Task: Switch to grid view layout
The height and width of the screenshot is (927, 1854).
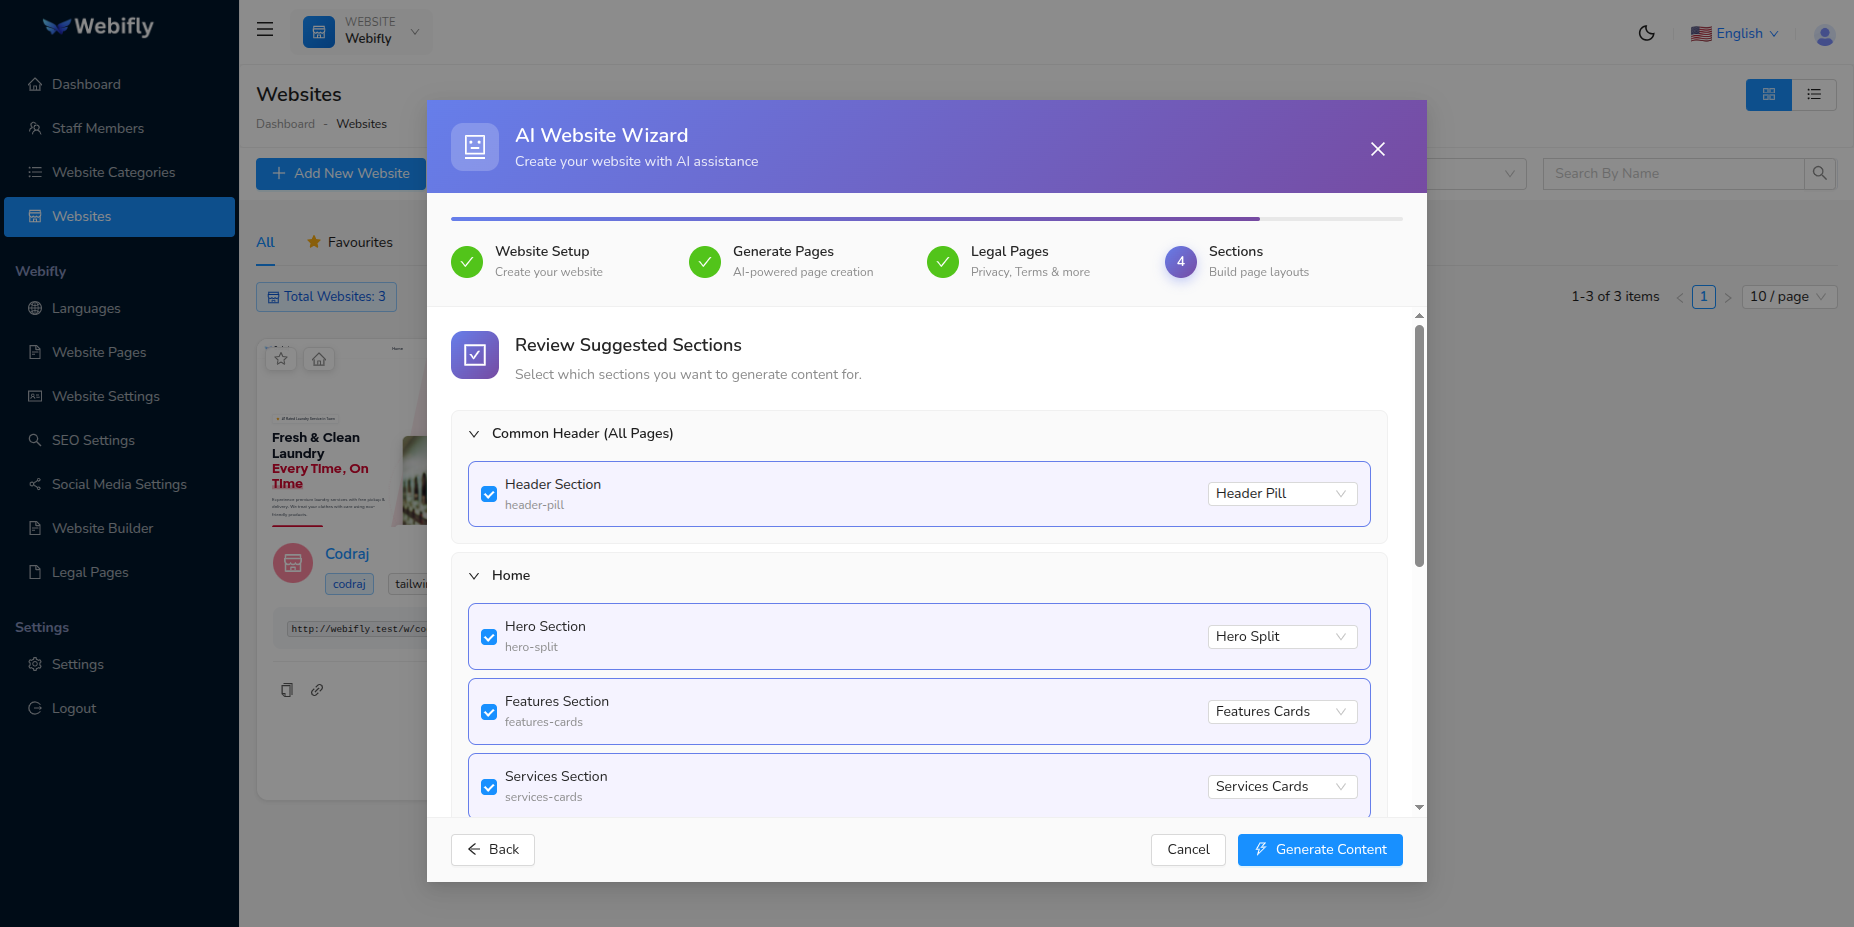Action: click(x=1768, y=94)
